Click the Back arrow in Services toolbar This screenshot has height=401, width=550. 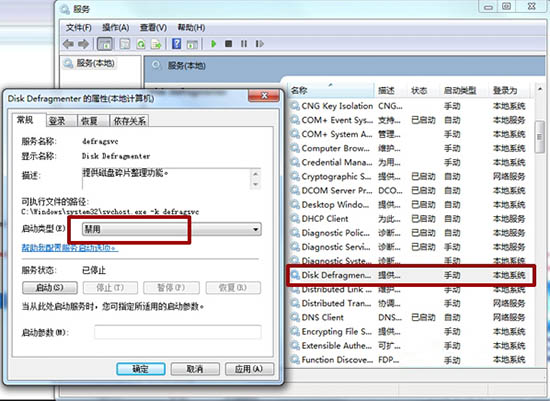tap(68, 44)
